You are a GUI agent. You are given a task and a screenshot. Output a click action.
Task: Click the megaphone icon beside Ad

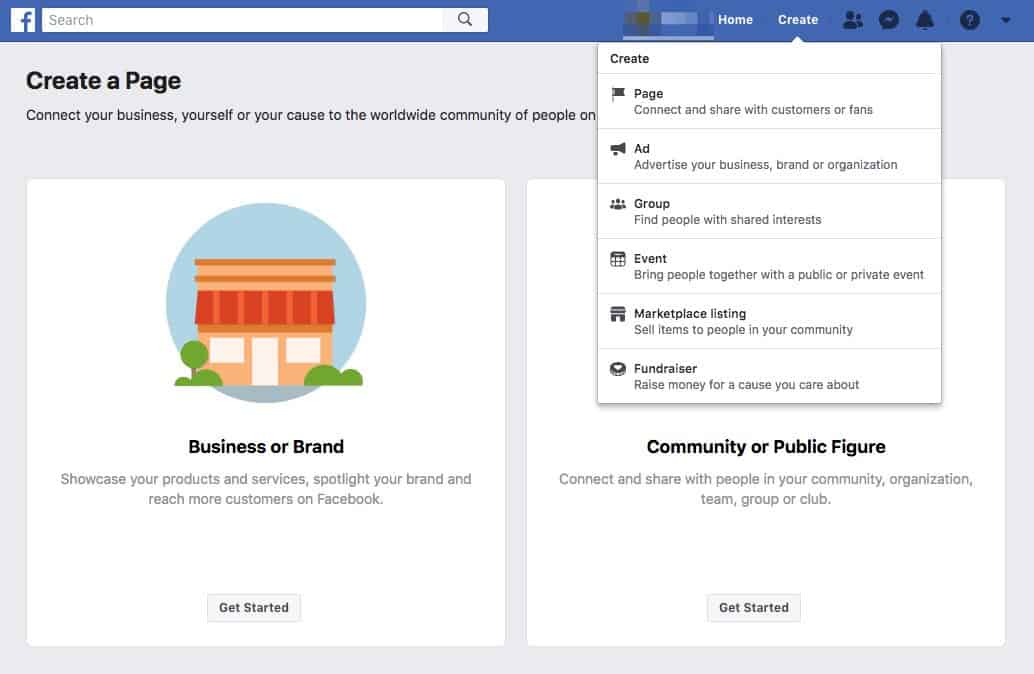620,148
